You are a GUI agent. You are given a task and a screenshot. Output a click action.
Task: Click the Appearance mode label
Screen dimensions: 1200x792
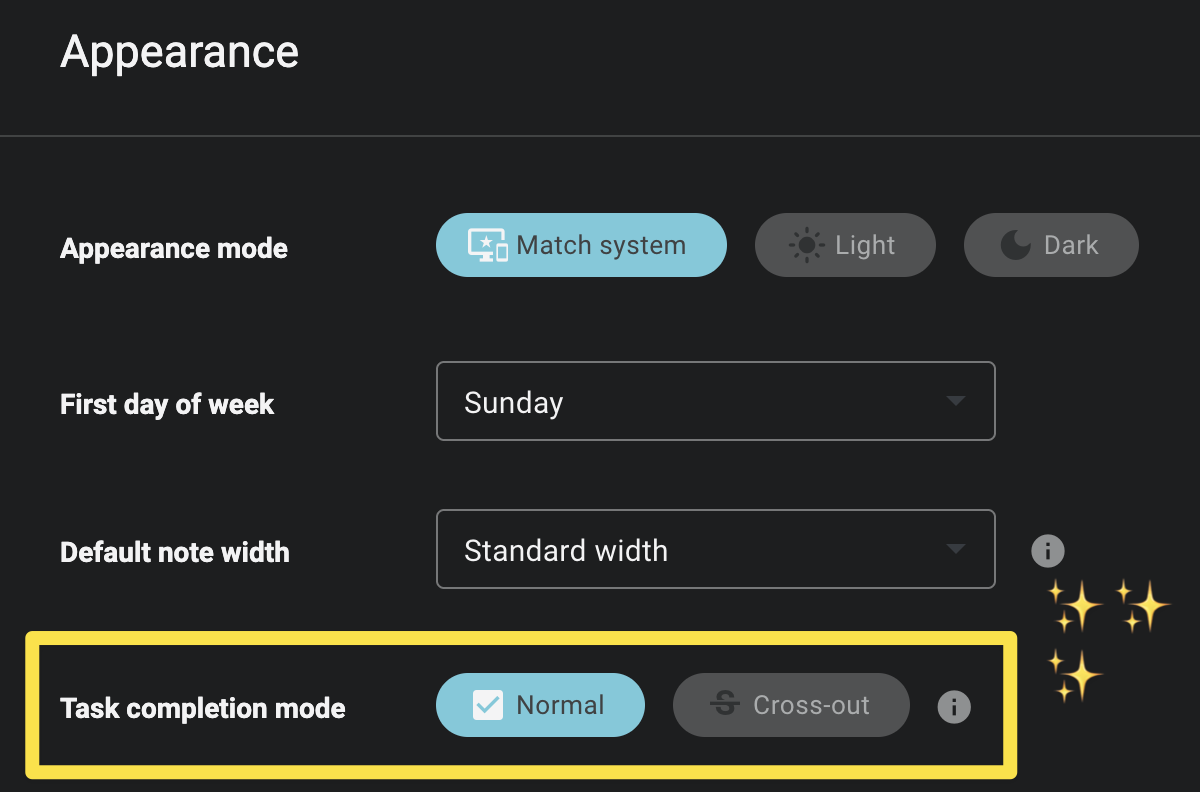174,248
